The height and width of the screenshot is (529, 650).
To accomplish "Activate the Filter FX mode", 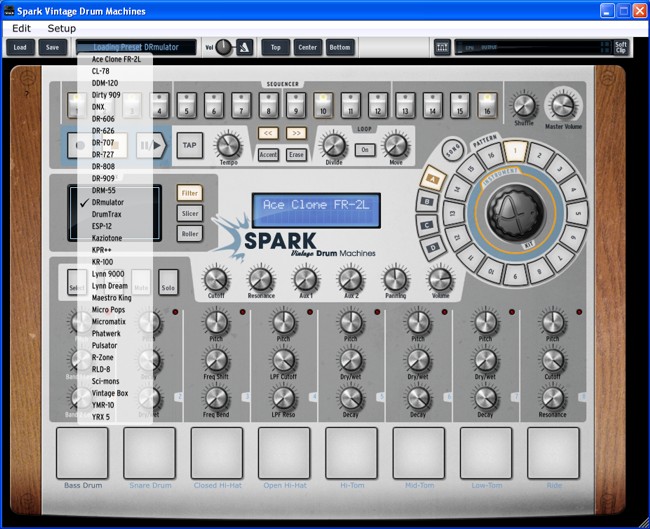I will click(x=190, y=193).
